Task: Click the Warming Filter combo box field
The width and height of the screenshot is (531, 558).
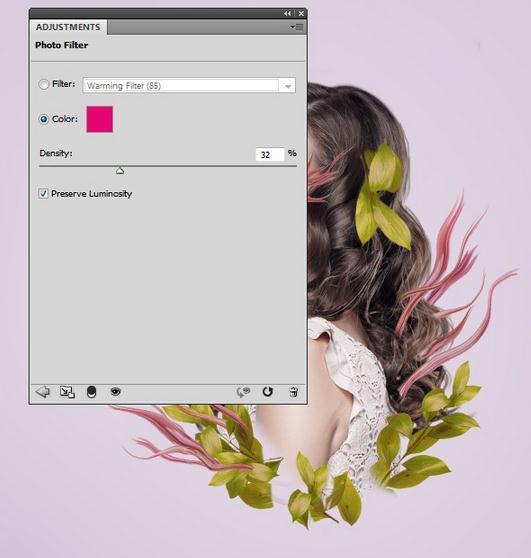Action: [189, 86]
